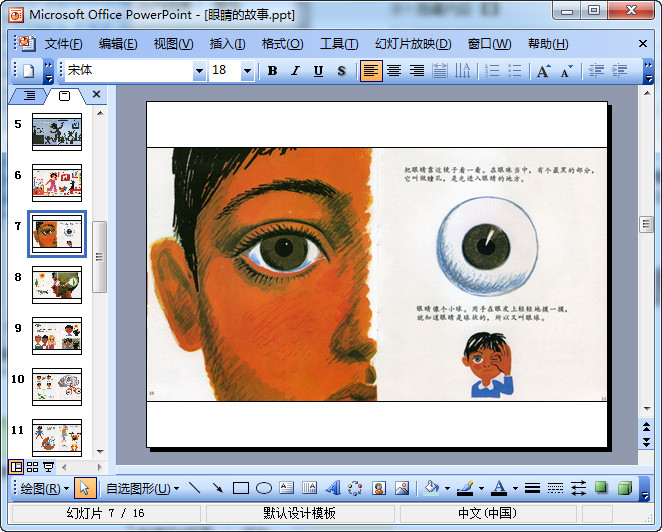Expand formatting toolbar options arrow
Viewport: 662px width, 532px height.
coord(648,71)
